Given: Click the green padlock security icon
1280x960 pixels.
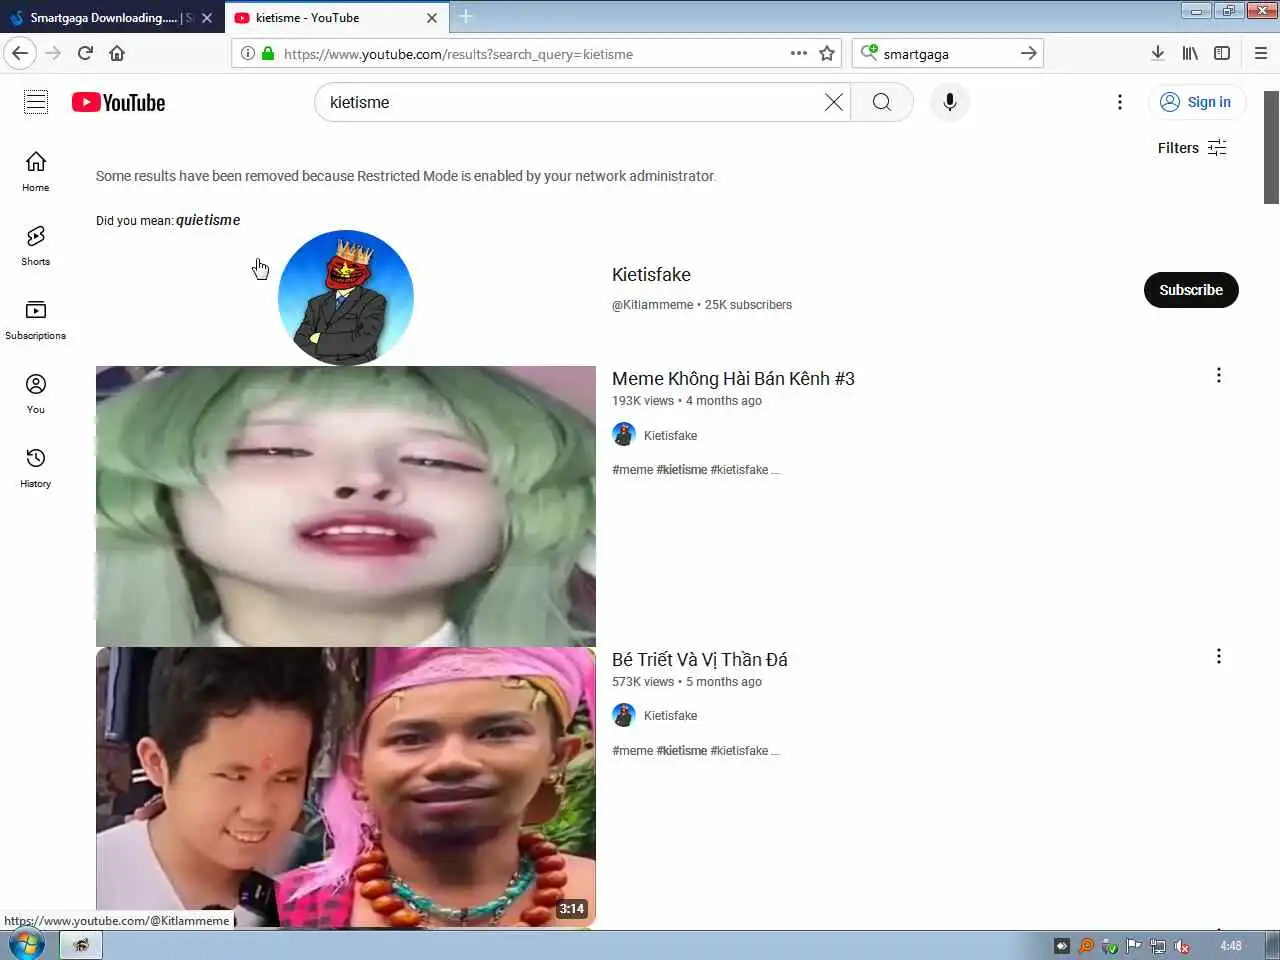Looking at the screenshot, I should point(268,53).
